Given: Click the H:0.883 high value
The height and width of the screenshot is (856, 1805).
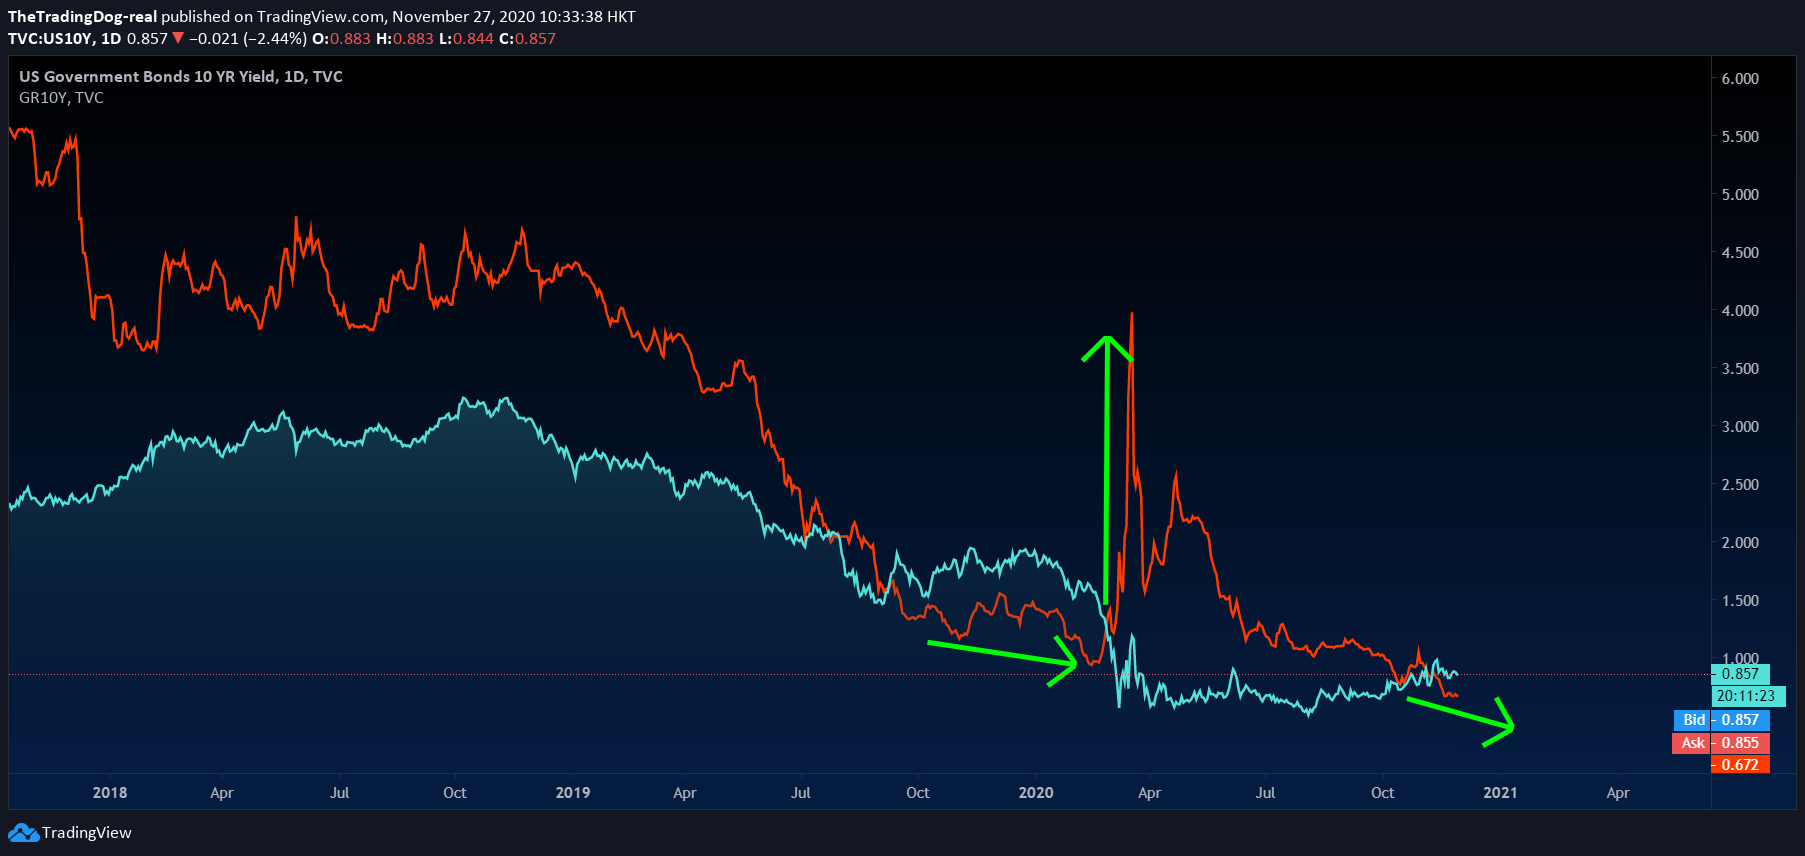Looking at the screenshot, I should coord(405,38).
